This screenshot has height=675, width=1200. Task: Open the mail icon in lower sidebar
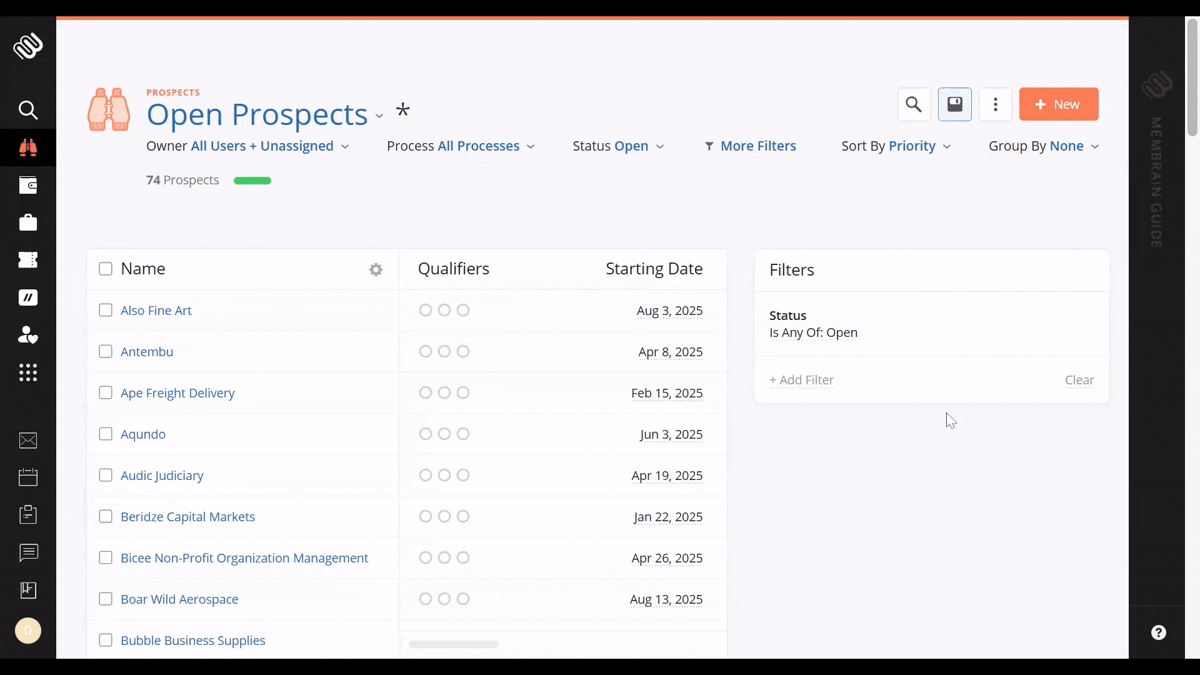click(27, 440)
